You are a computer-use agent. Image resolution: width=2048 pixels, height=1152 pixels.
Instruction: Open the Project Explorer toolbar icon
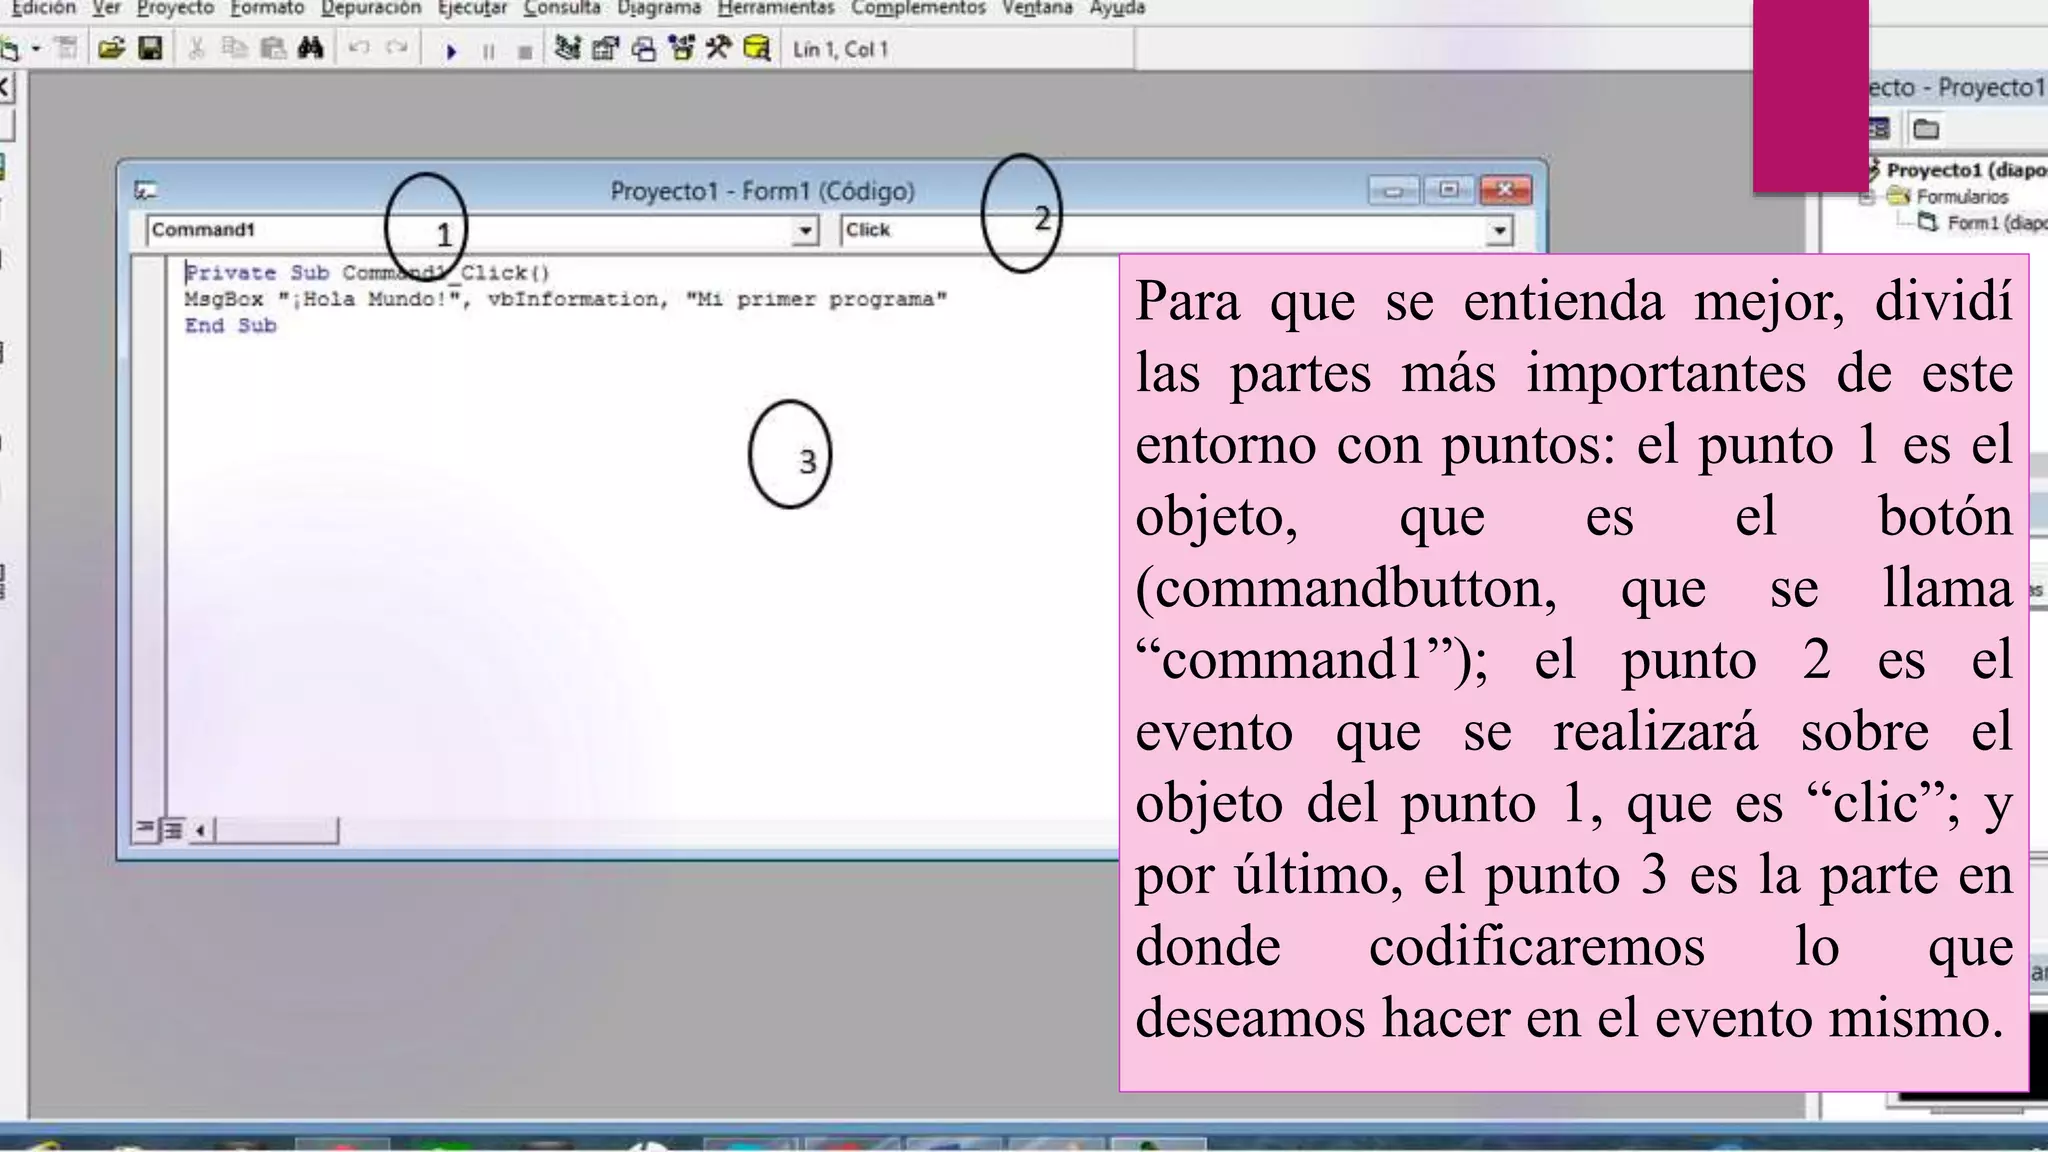point(568,48)
